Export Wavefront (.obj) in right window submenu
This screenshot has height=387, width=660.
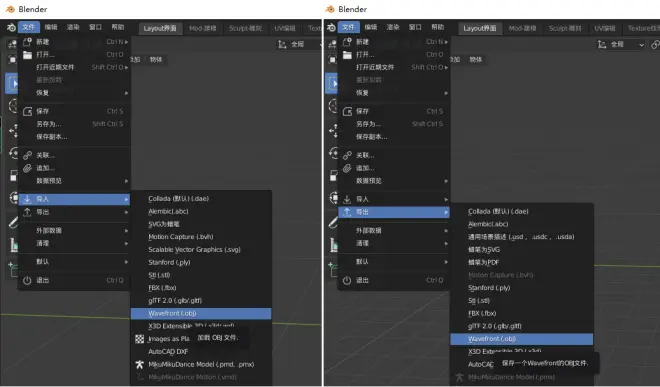coord(522,339)
